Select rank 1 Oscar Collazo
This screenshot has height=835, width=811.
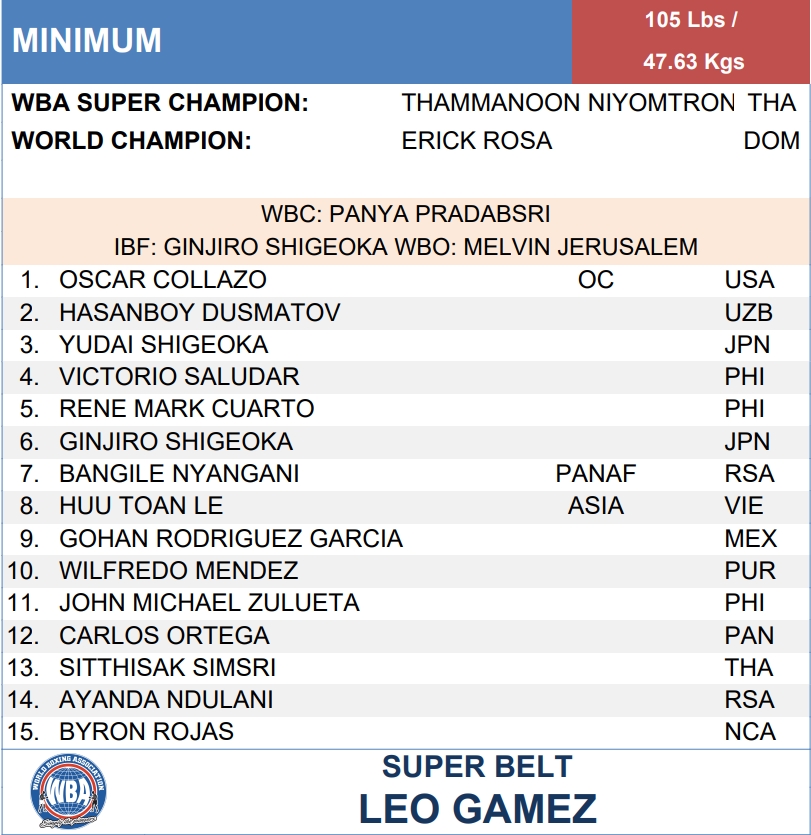163,280
